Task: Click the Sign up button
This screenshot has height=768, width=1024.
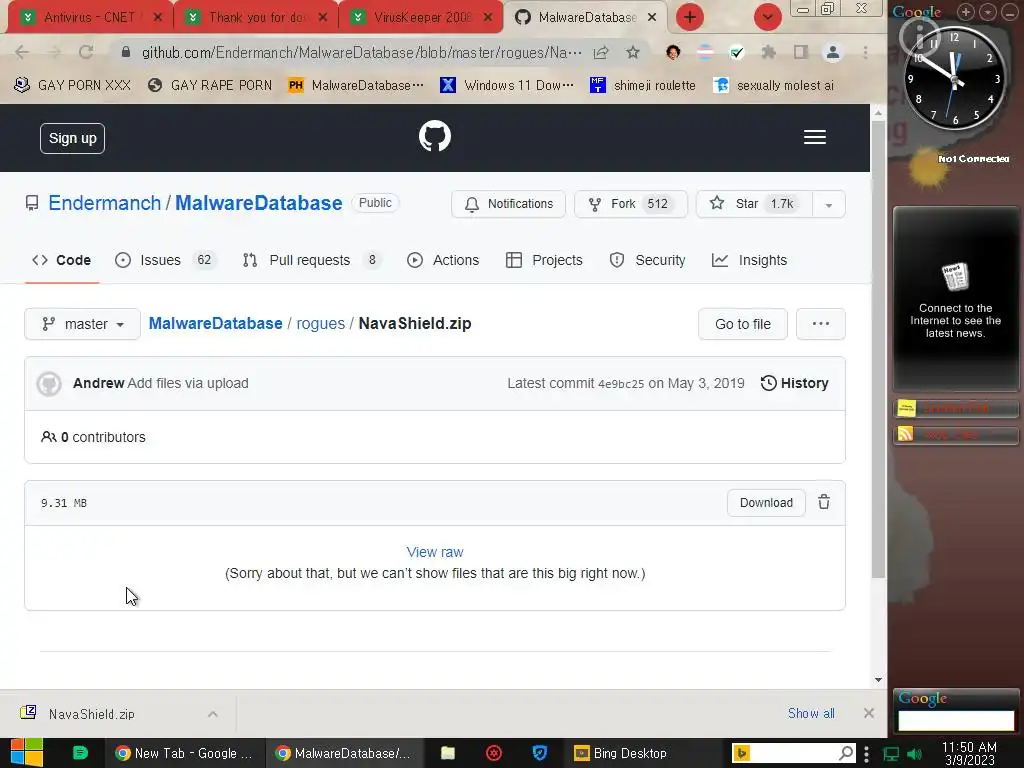Action: pos(72,138)
